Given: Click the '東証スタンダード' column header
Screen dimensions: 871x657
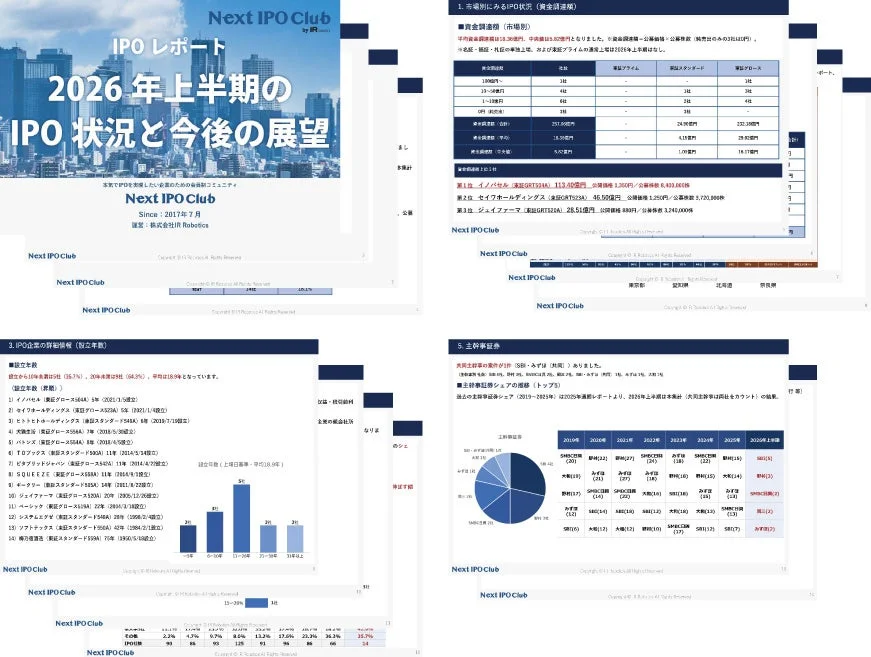Looking at the screenshot, I should (687, 68).
